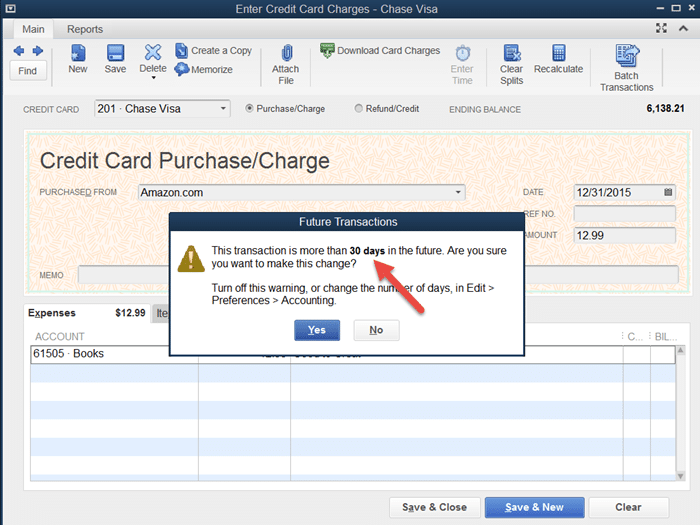Clear Splits in toolbar
The image size is (700, 525).
coord(512,65)
